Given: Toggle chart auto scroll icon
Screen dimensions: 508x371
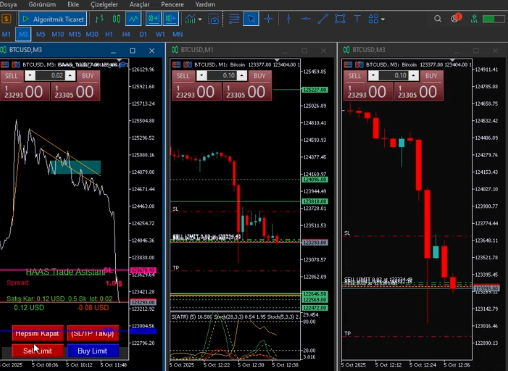Looking at the screenshot, I should (x=153, y=19).
